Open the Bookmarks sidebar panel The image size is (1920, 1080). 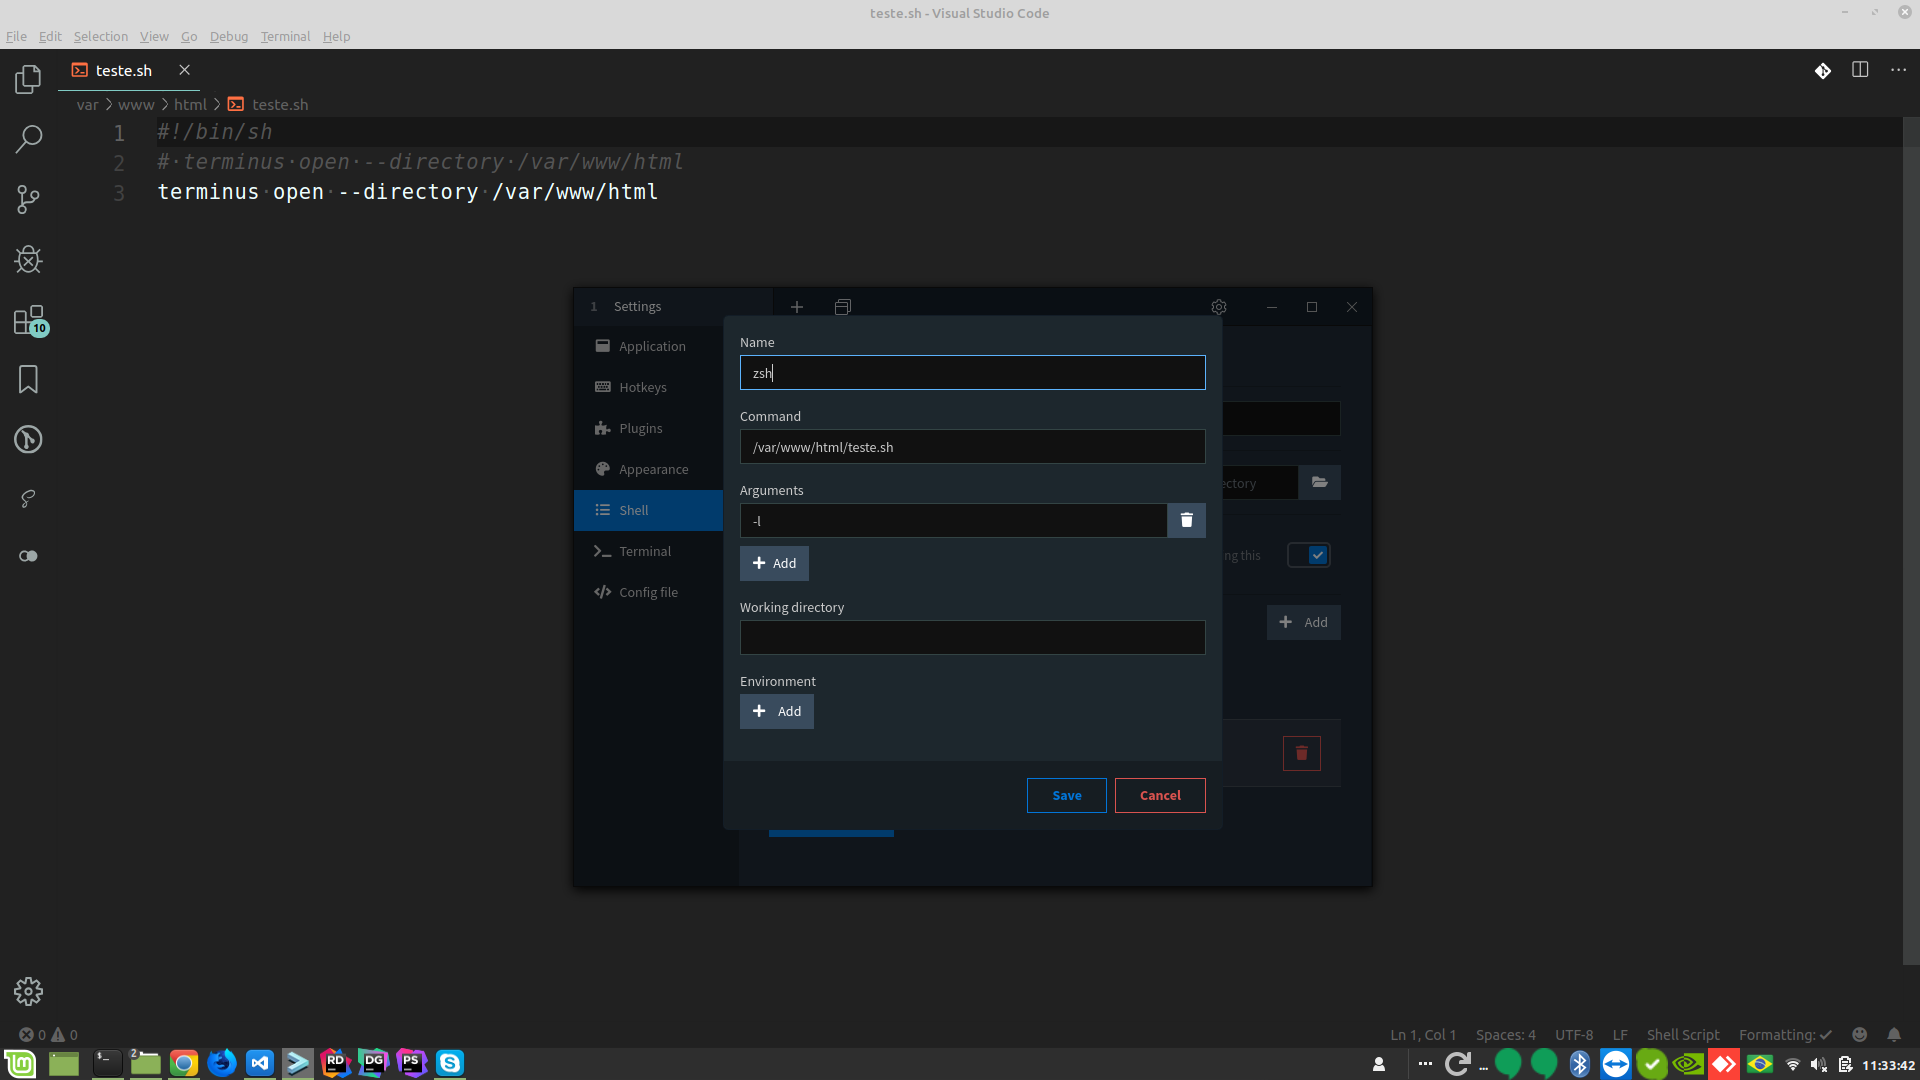point(28,379)
